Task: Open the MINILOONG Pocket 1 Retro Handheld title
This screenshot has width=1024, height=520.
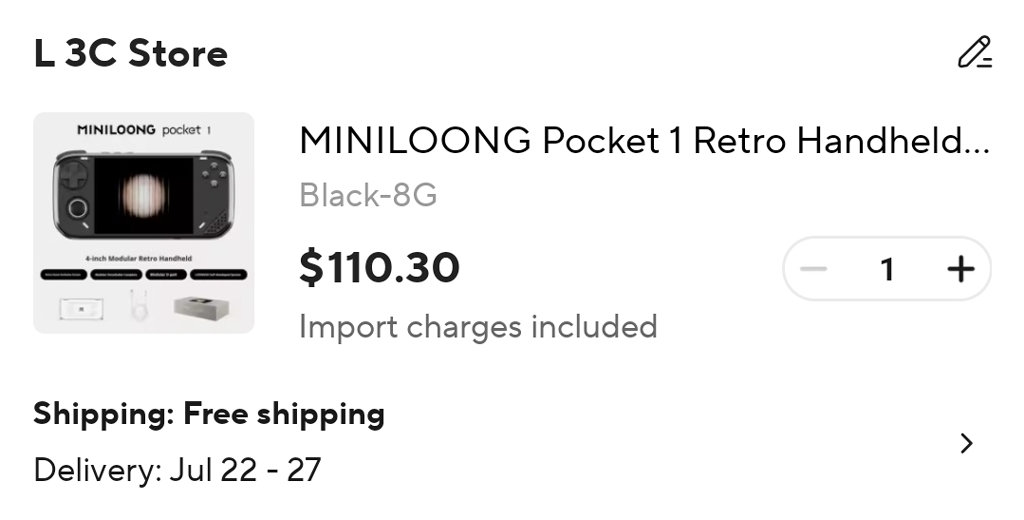Action: 644,140
